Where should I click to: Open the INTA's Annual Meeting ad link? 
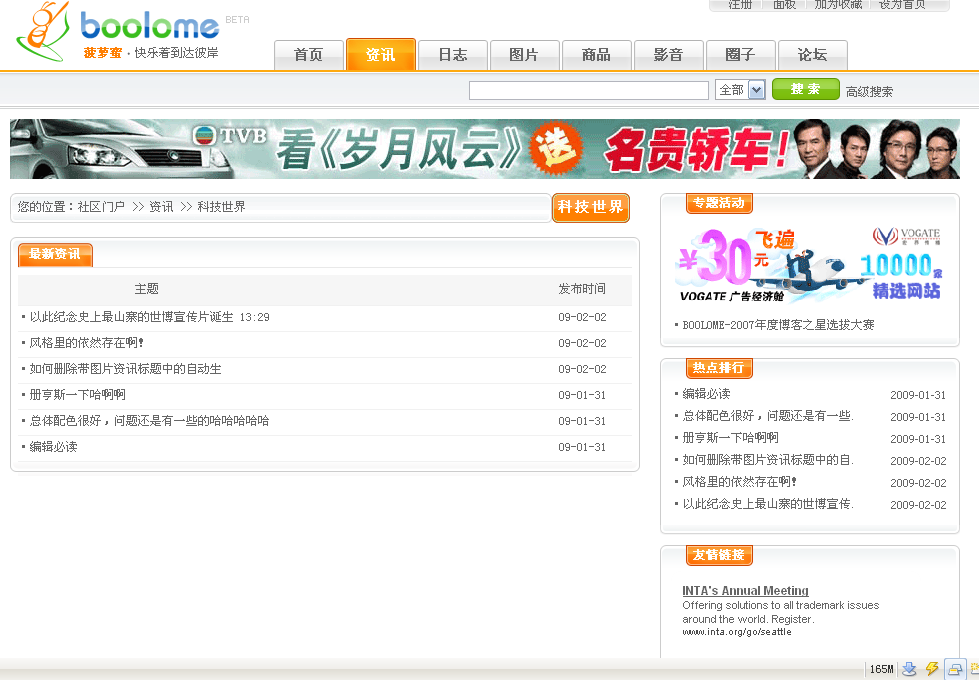coord(745,591)
